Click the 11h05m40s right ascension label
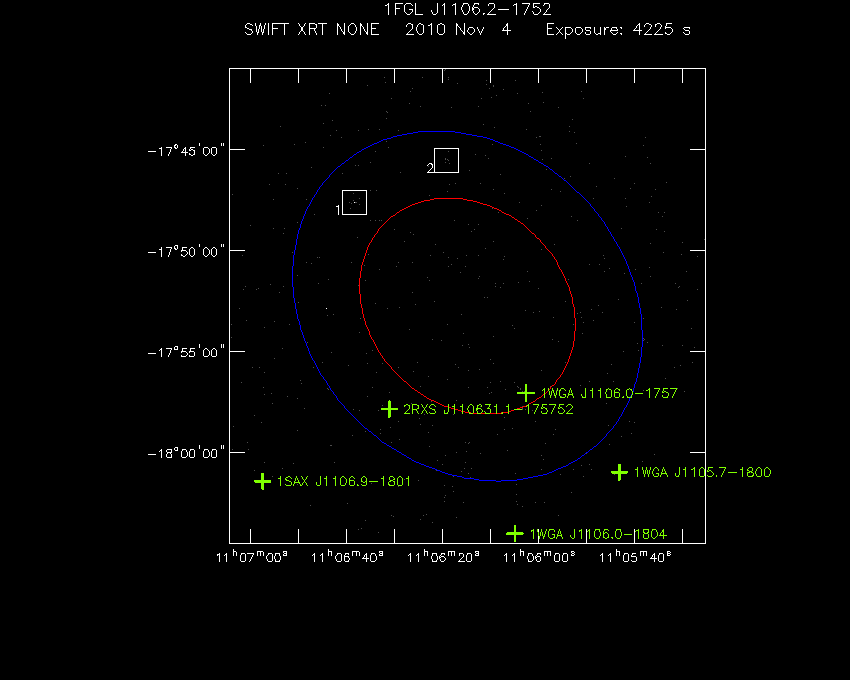The image size is (850, 680). pos(635,557)
